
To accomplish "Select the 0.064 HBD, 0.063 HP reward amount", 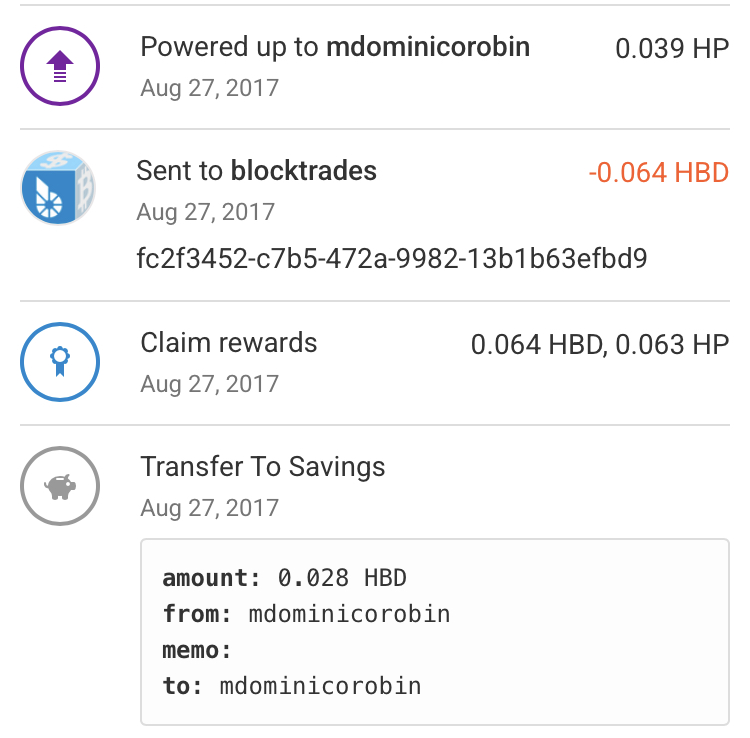I will pyautogui.click(x=600, y=345).
